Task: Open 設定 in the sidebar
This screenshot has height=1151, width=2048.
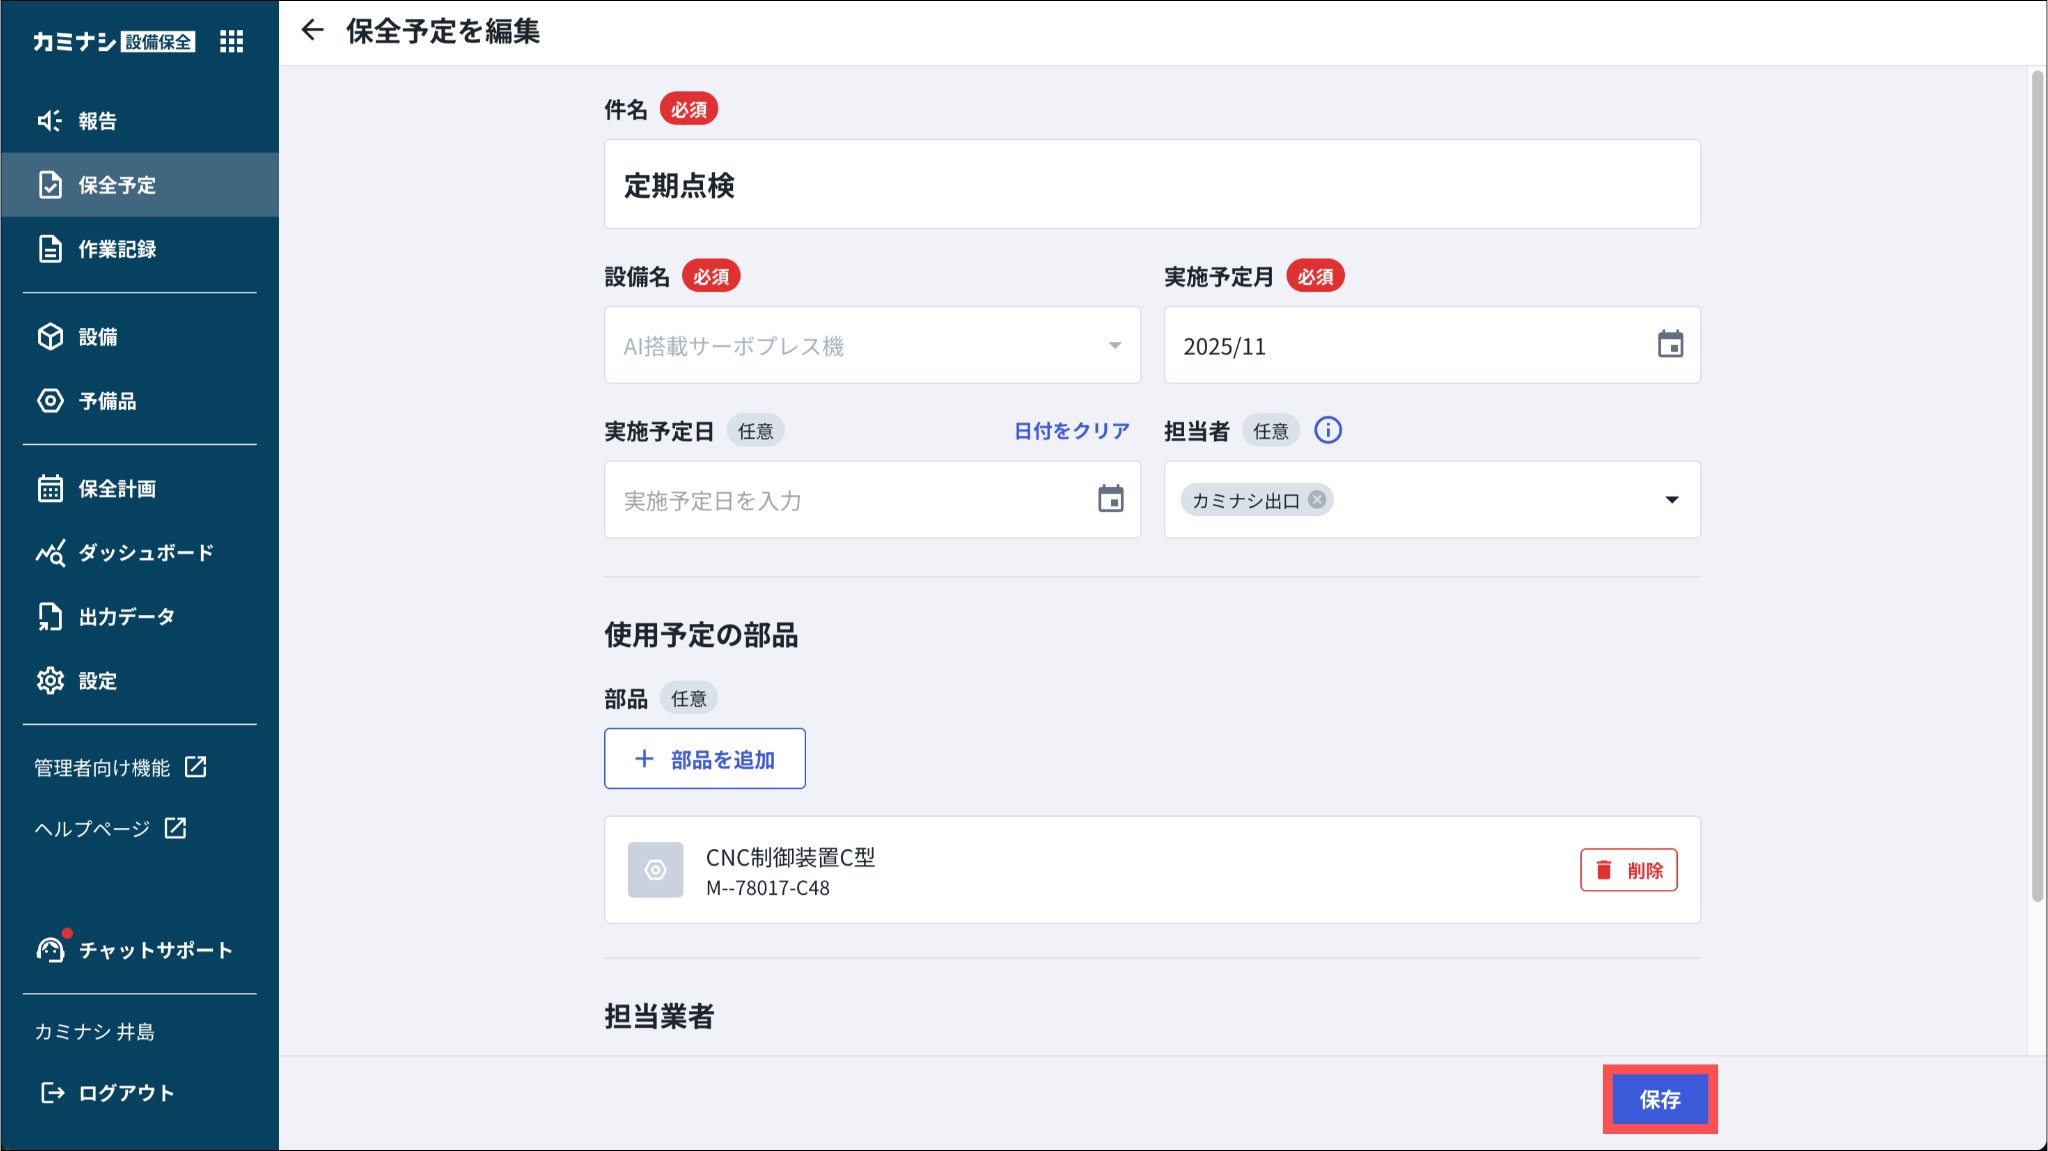Action: coord(97,681)
